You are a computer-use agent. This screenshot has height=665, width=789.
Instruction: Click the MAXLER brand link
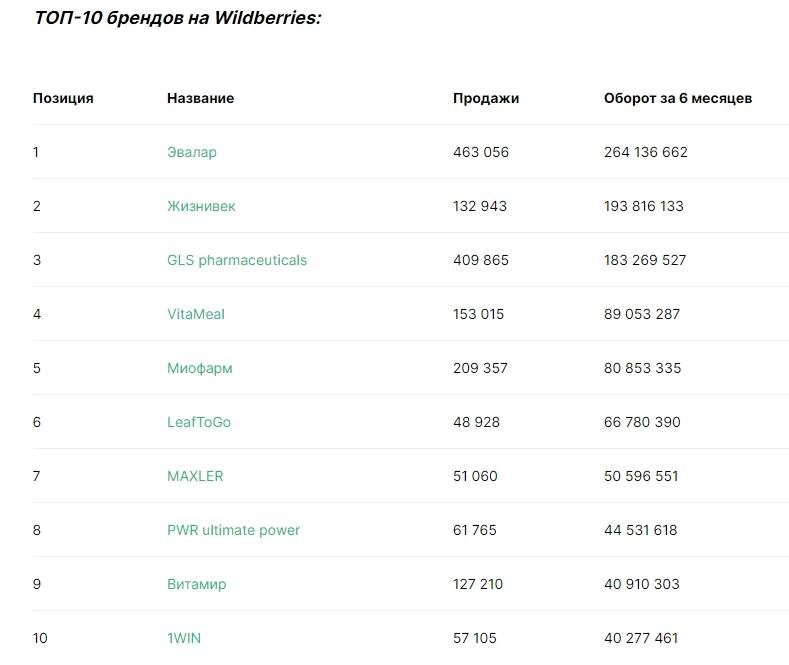tap(195, 476)
